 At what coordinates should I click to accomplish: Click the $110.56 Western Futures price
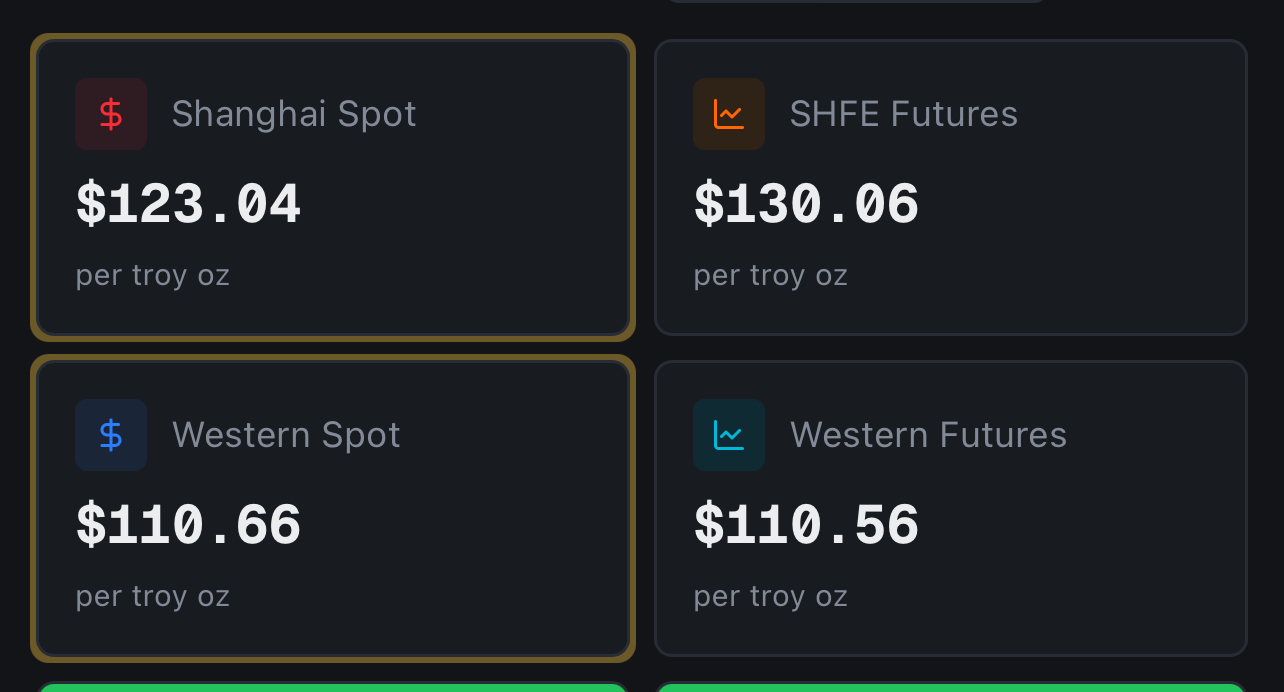pyautogui.click(x=806, y=526)
